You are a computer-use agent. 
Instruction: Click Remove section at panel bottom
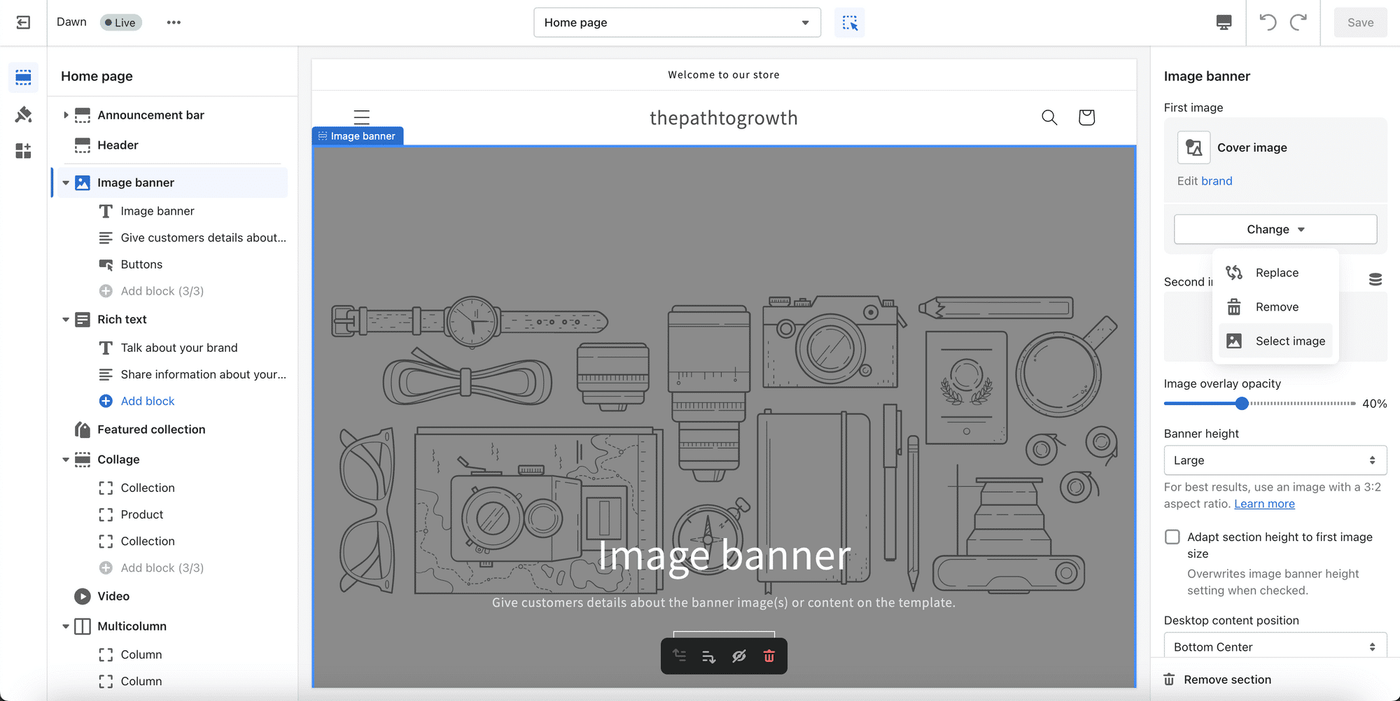(x=1217, y=680)
